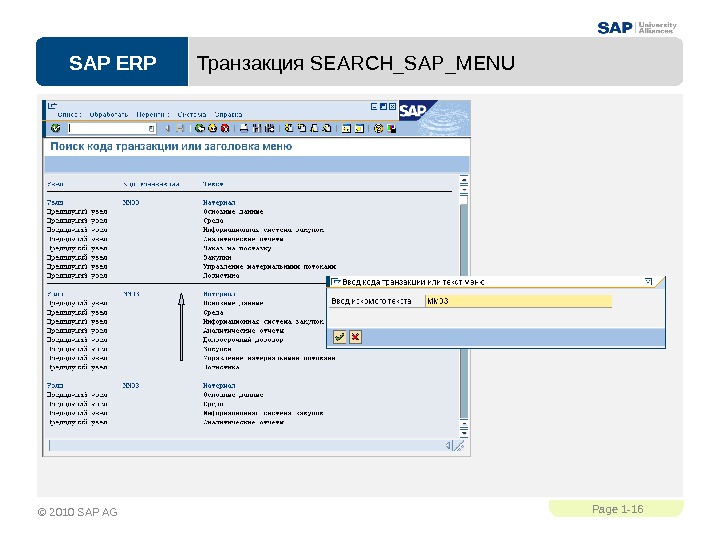This screenshot has width=720, height=540.
Task: Open the Справка menu
Action: coord(228,114)
